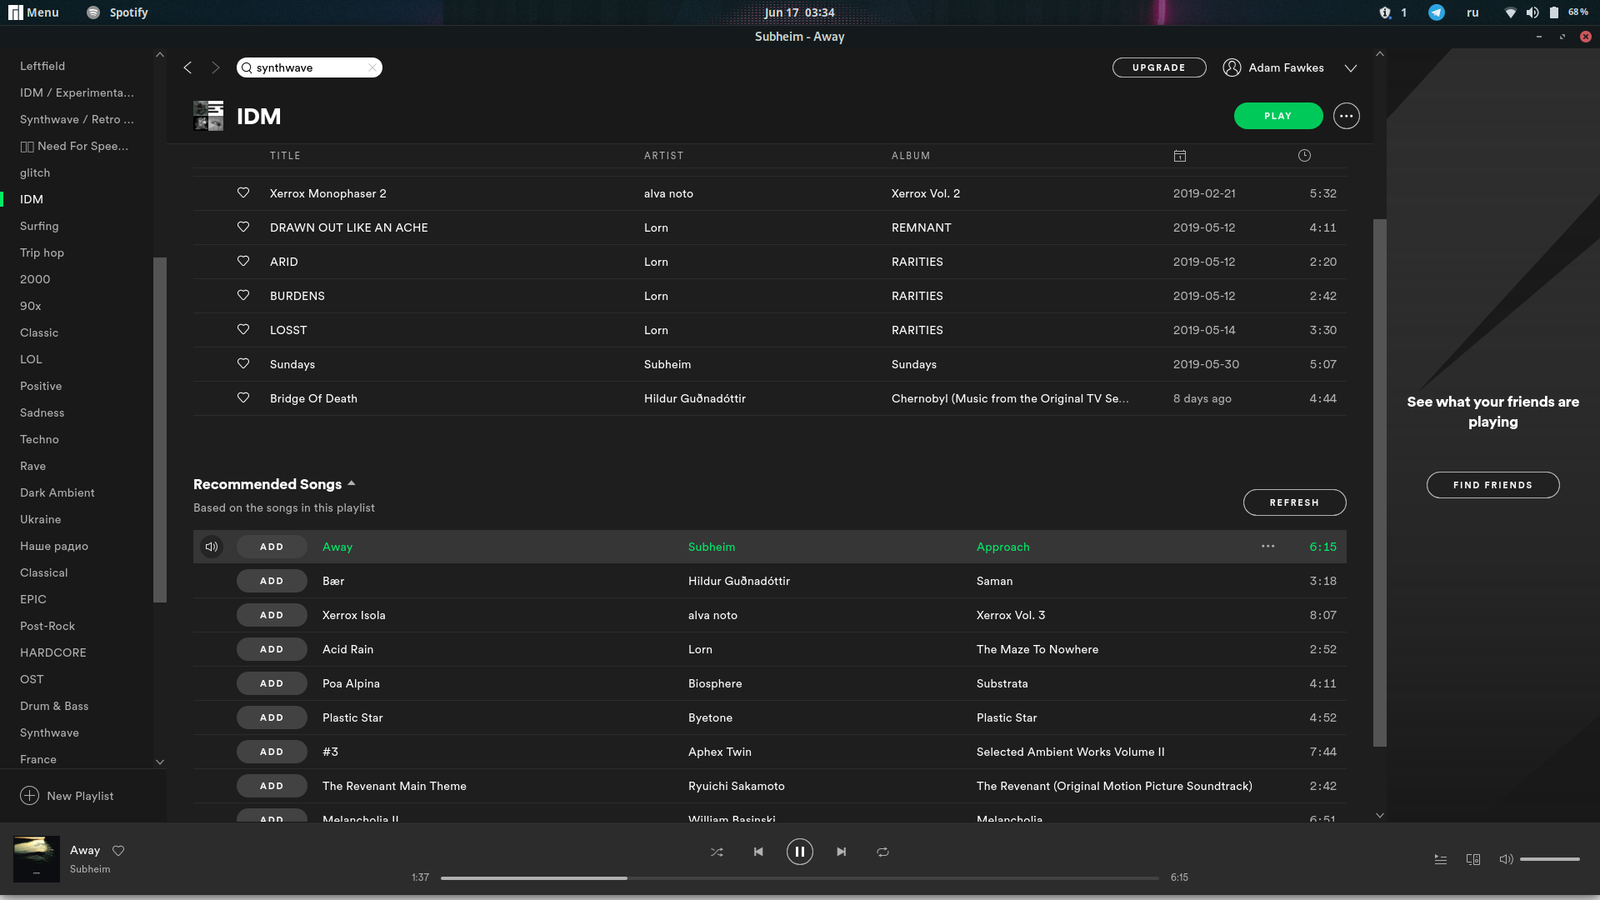Open the Trip hop playlist
Viewport: 1600px width, 900px height.
point(42,253)
